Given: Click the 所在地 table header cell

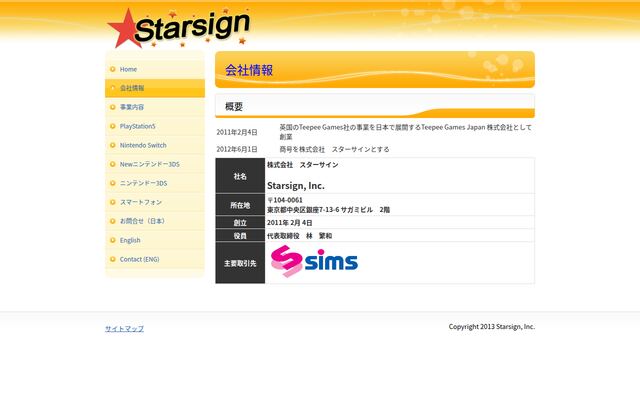Looking at the screenshot, I should (240, 205).
